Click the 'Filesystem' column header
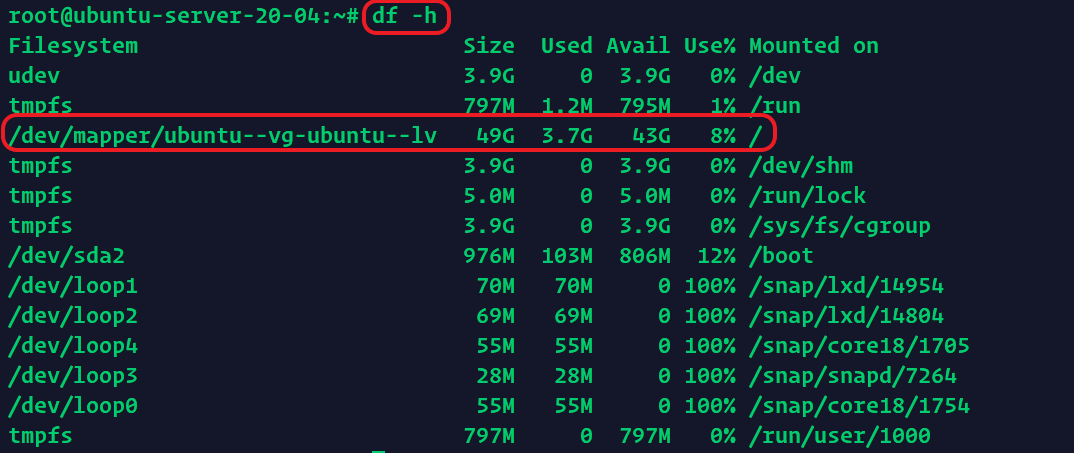This screenshot has width=1074, height=453. [73, 46]
